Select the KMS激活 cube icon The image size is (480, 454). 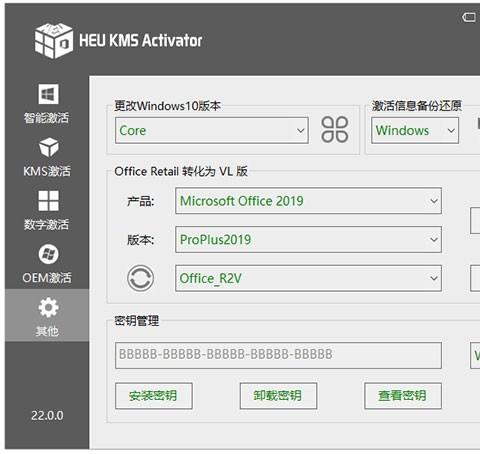point(49,147)
